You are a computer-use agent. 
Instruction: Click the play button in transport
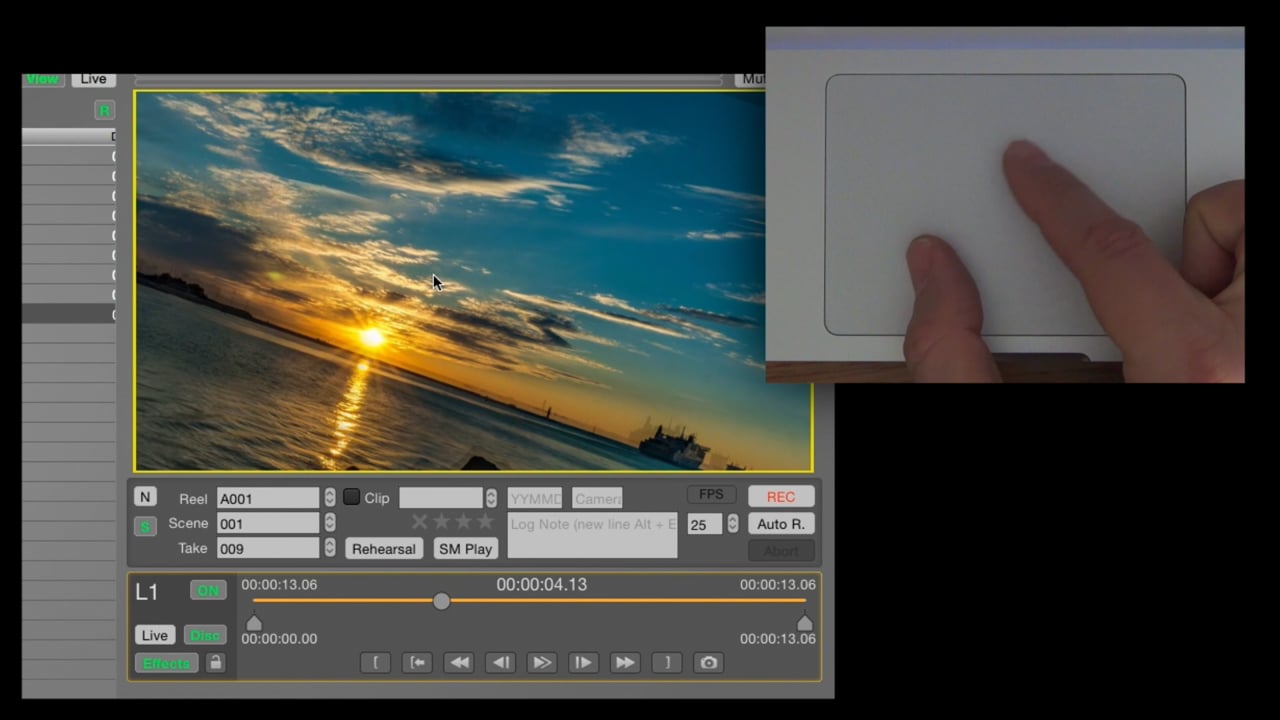[541, 662]
